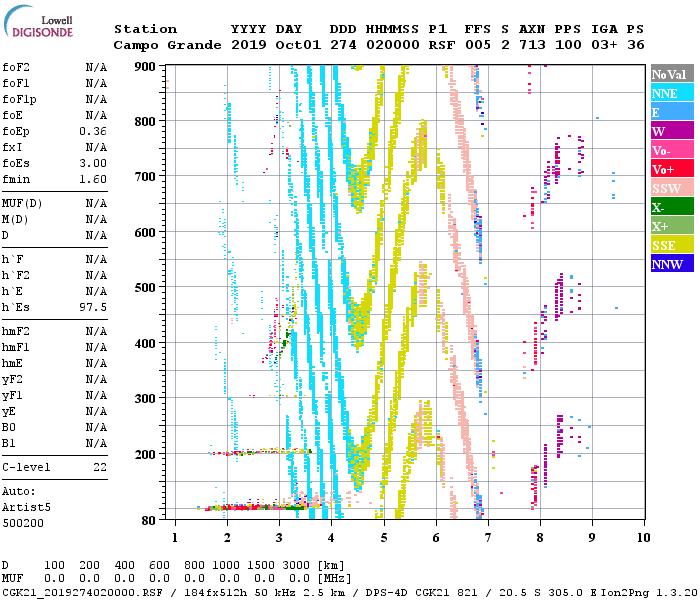700x600 pixels.
Task: Click the RSF program value
Action: point(442,45)
